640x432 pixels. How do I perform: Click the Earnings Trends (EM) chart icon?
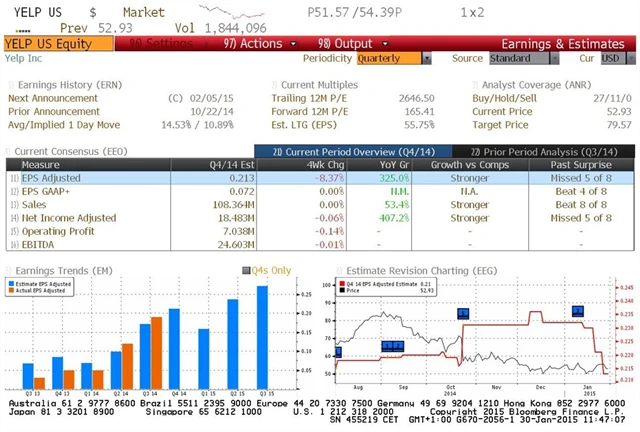pyautogui.click(x=10, y=268)
